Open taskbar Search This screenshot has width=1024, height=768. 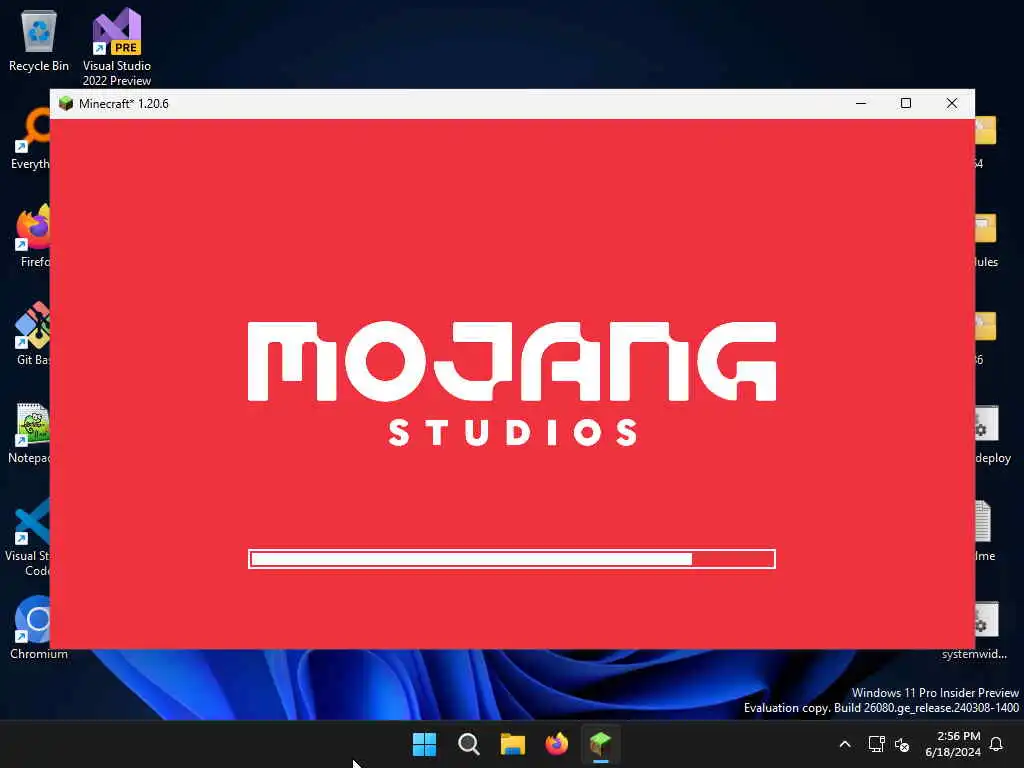click(x=468, y=744)
